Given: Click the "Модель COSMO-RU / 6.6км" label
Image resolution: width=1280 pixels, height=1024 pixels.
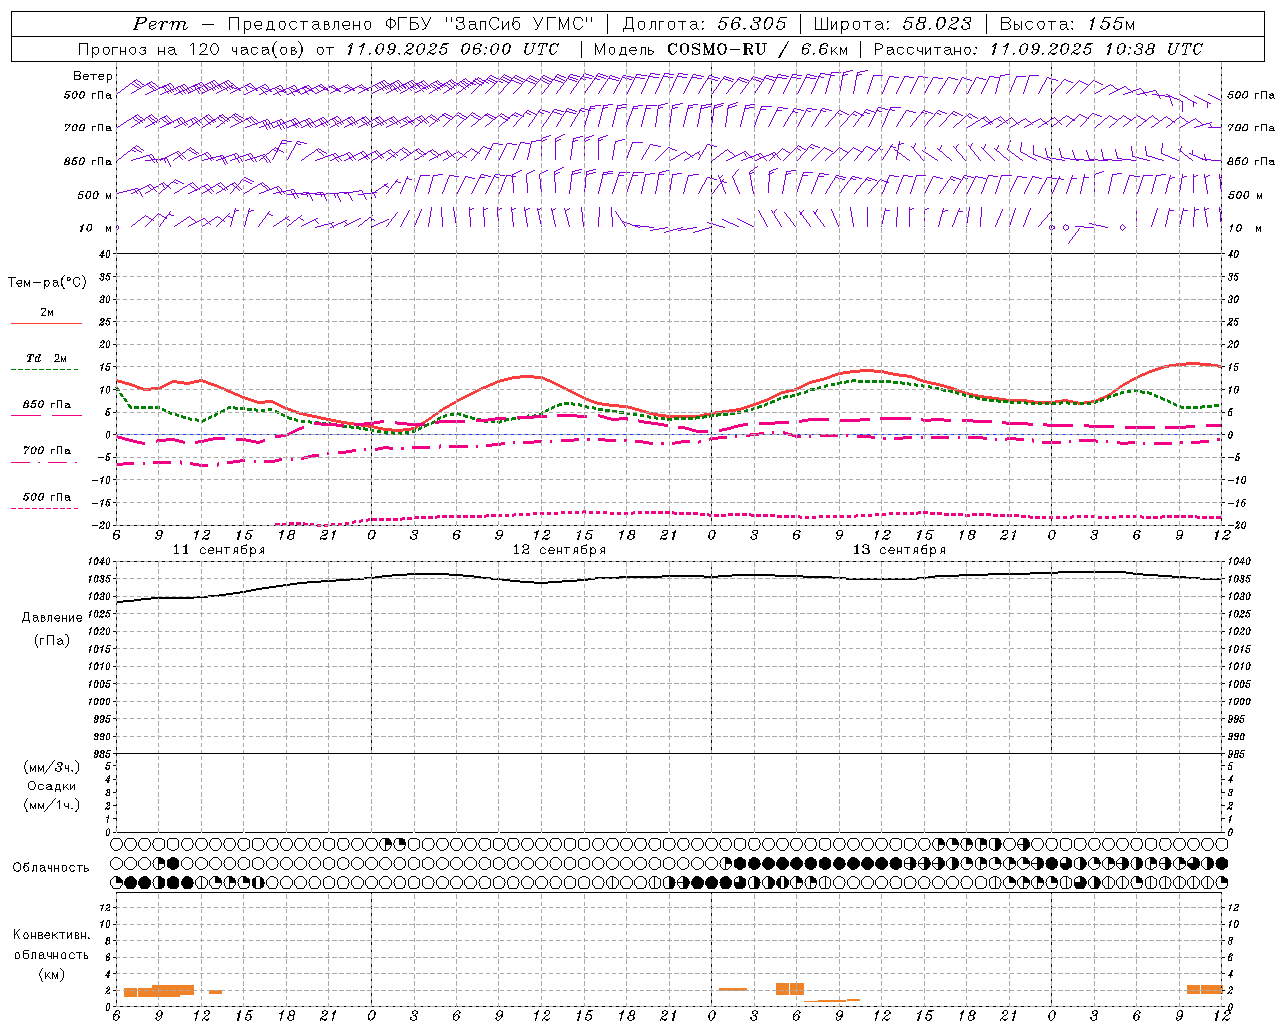Looking at the screenshot, I should (x=721, y=49).
